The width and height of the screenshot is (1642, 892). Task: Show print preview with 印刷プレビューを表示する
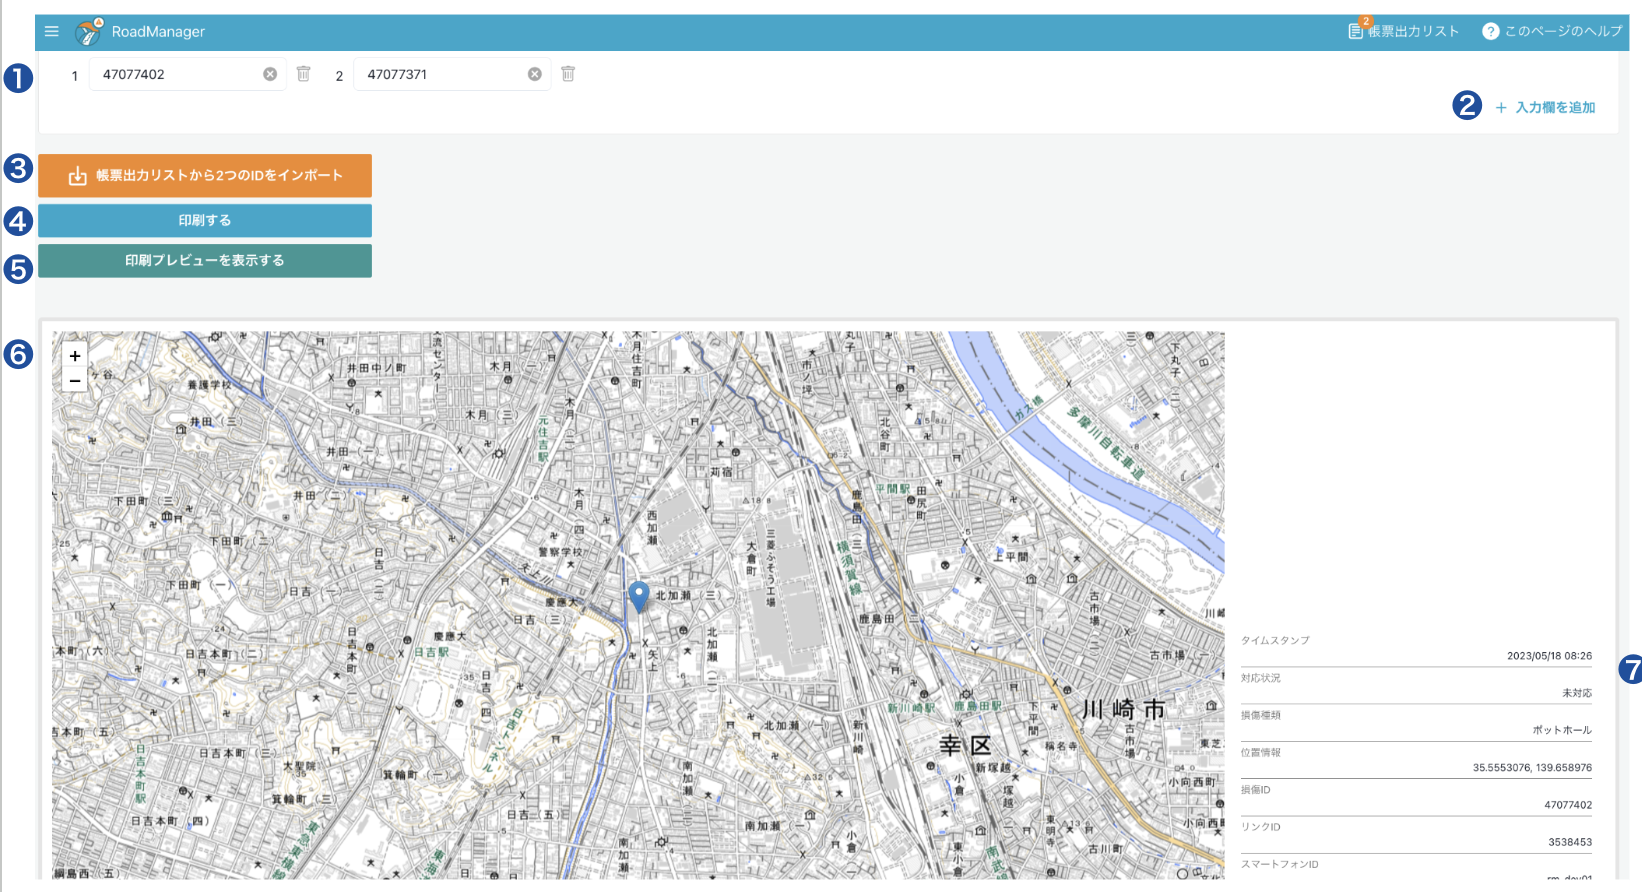click(205, 260)
